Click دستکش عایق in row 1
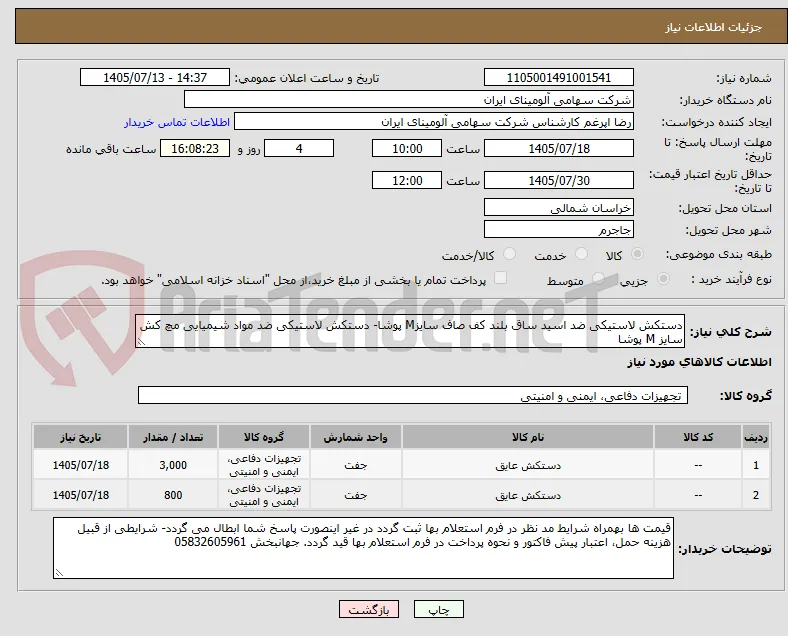Screen dimensions: 788x636 (528, 466)
